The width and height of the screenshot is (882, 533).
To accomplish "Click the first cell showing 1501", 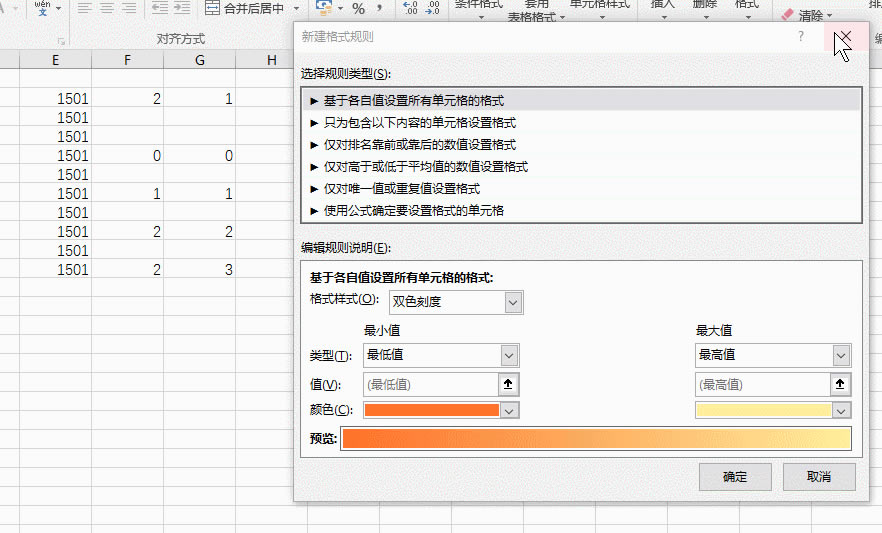I will click(55, 99).
